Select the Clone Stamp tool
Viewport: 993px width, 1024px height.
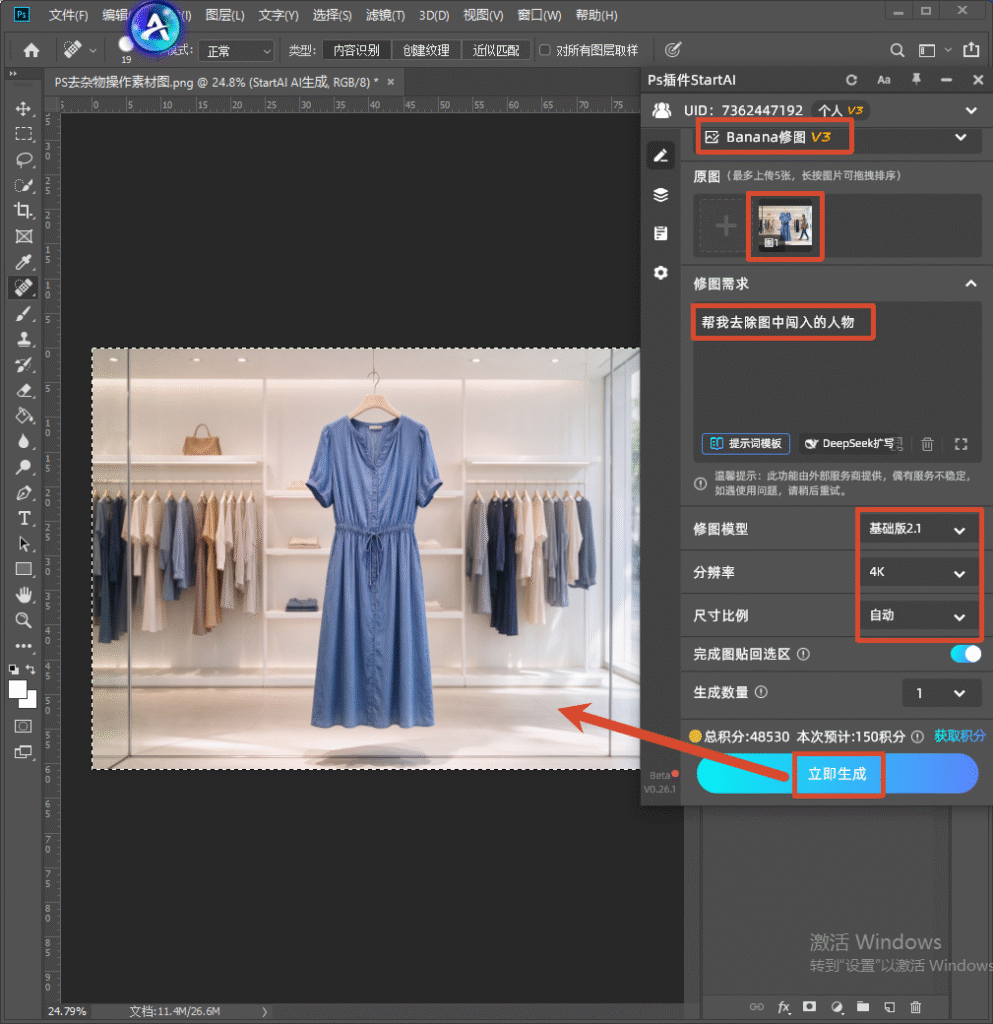click(x=24, y=339)
